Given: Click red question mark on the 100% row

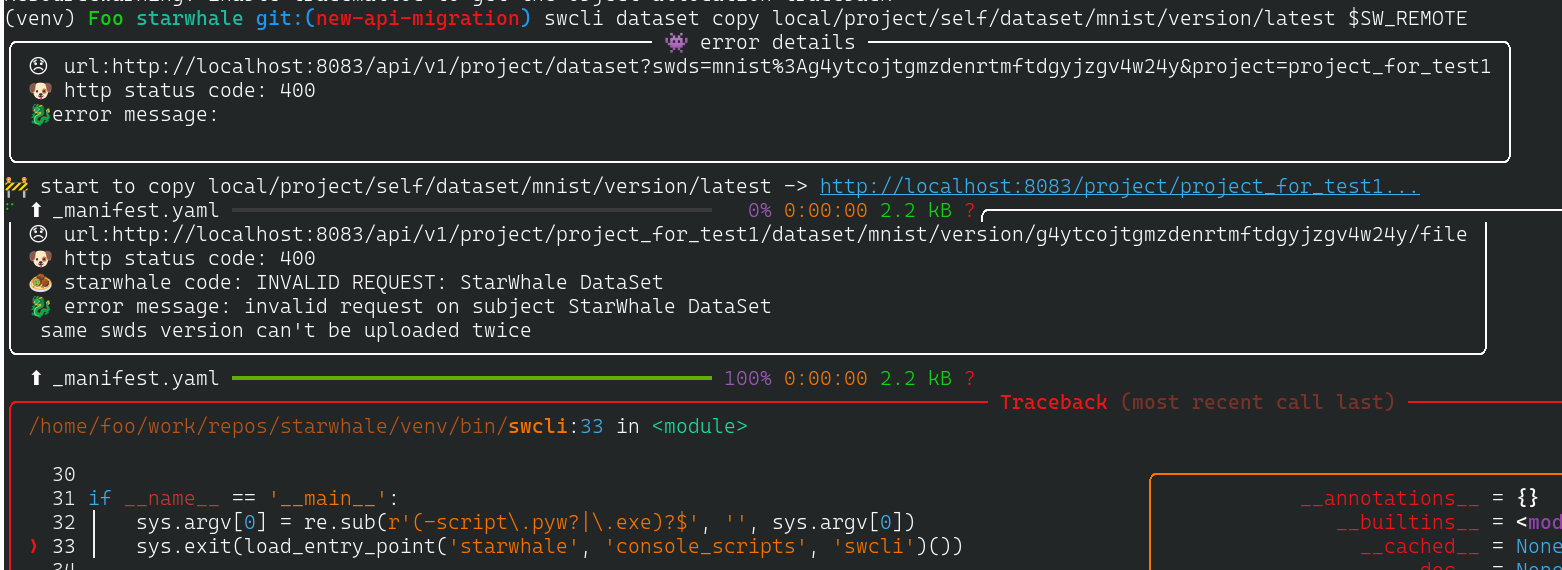Looking at the screenshot, I should coord(969,379).
